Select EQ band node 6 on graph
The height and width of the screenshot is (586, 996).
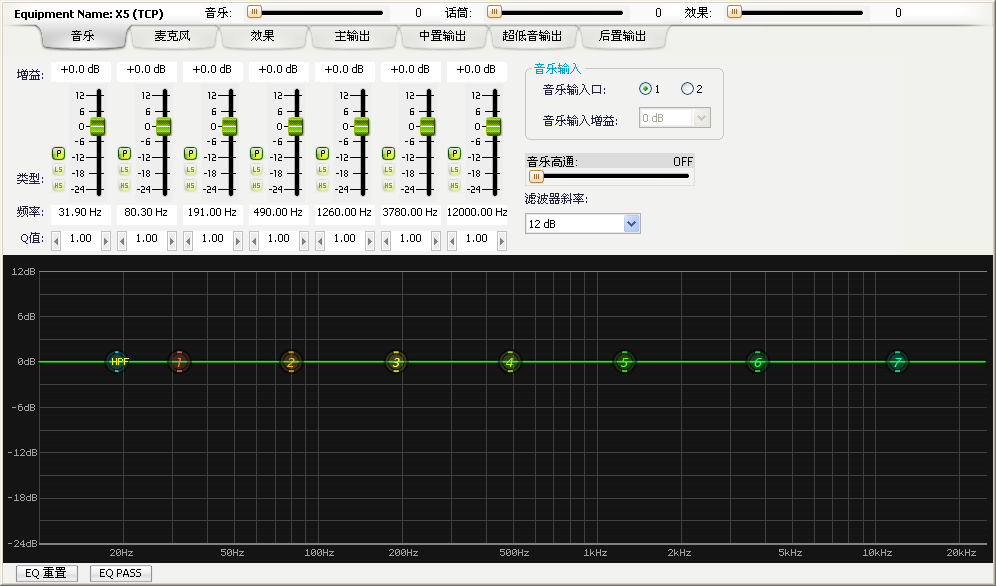(757, 362)
